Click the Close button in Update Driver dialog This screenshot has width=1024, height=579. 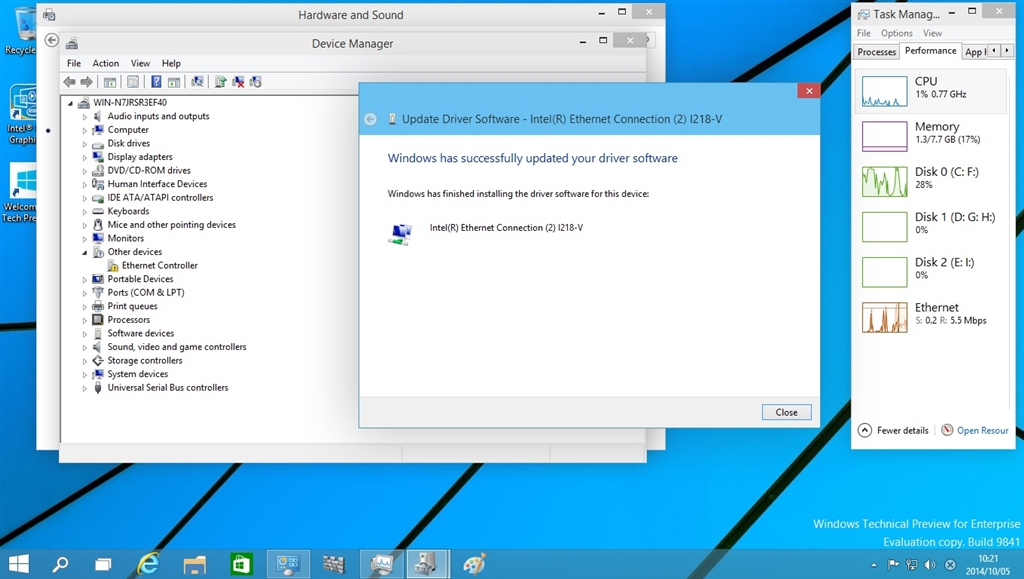click(x=786, y=413)
